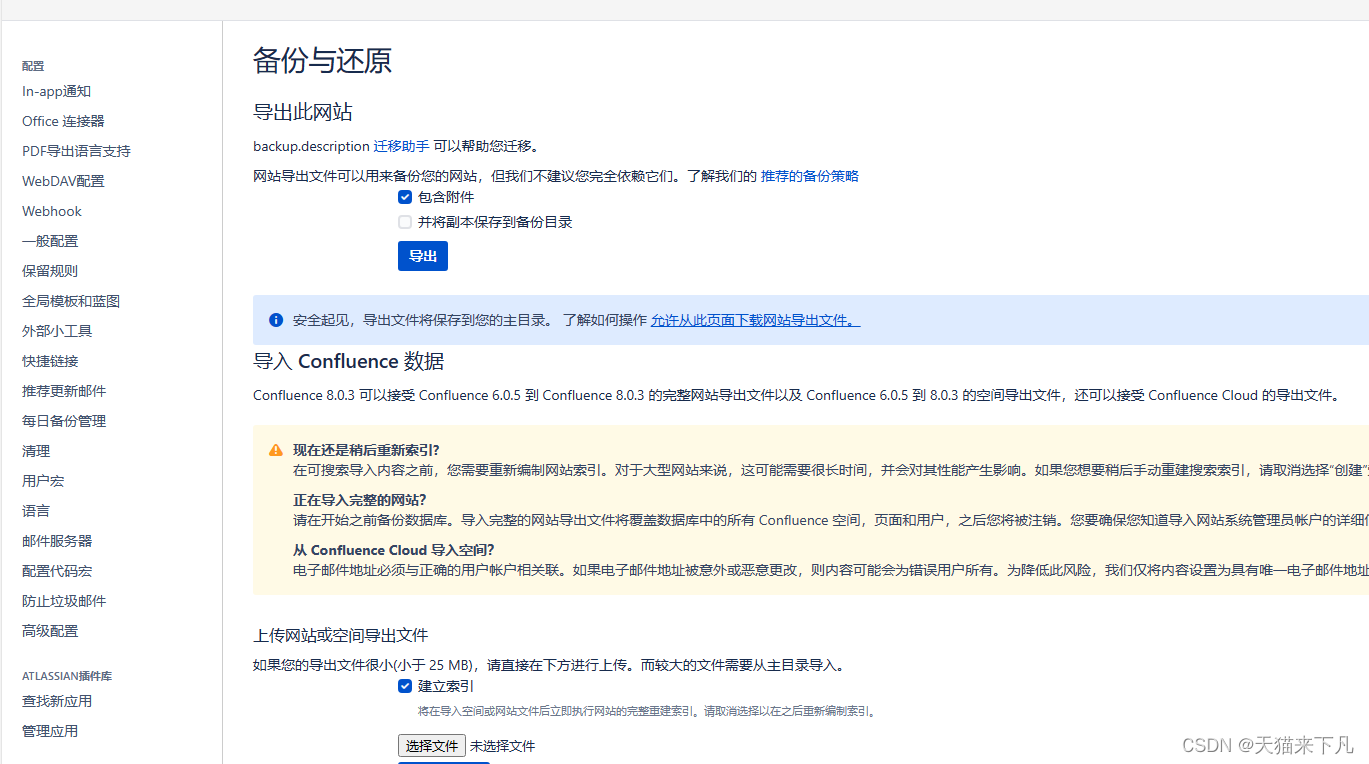Open 查找新应用 in plugin library
Image resolution: width=1369 pixels, height=764 pixels.
(x=57, y=701)
